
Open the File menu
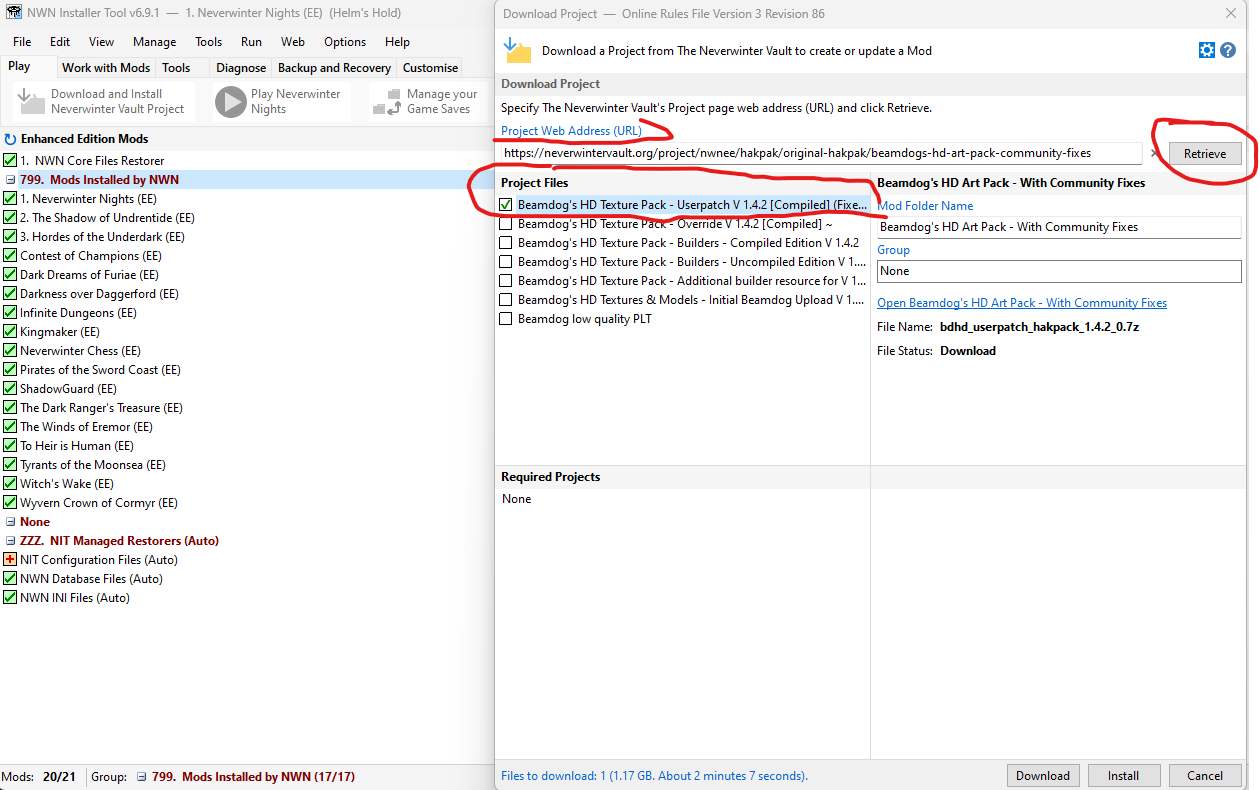point(22,42)
